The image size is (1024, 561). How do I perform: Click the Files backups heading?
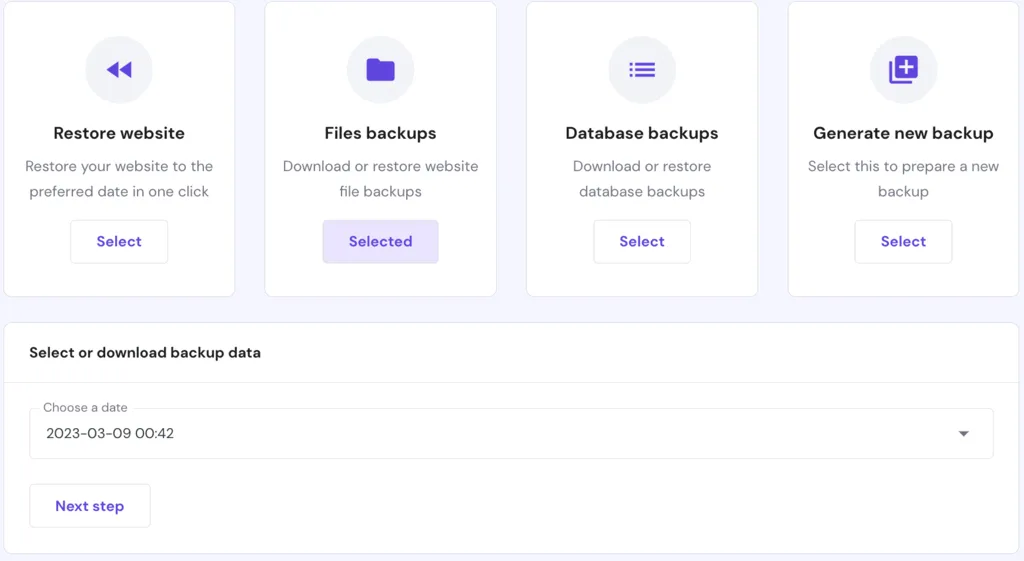[381, 133]
